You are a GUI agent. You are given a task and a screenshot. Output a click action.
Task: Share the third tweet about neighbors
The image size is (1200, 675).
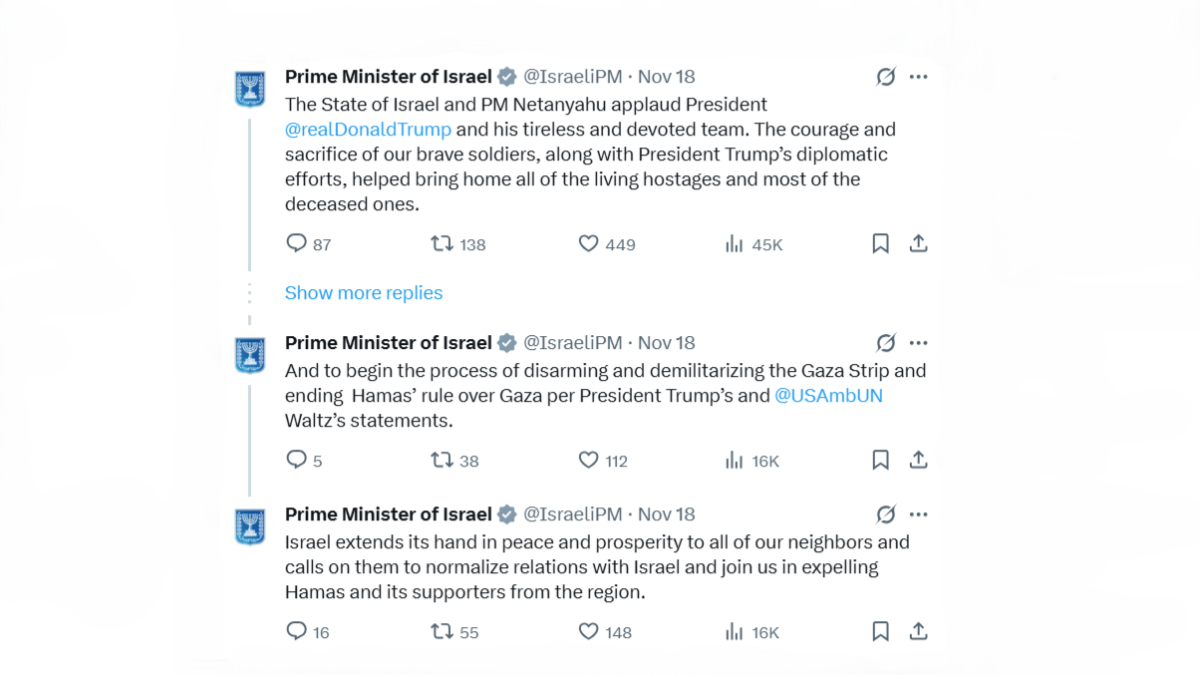(918, 632)
